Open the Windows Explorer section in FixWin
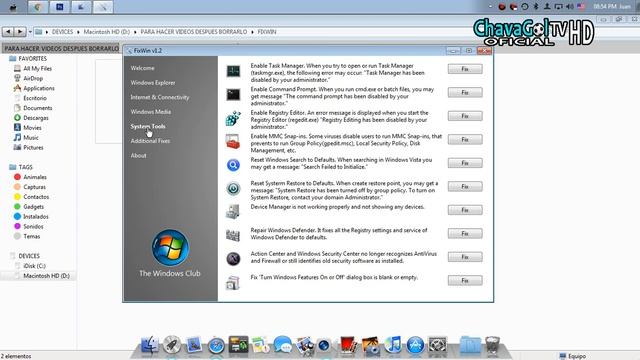 click(x=153, y=82)
